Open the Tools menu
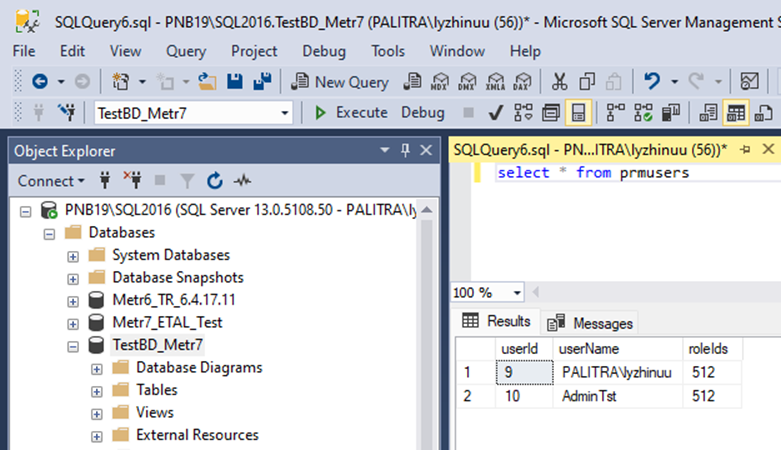 [x=388, y=51]
